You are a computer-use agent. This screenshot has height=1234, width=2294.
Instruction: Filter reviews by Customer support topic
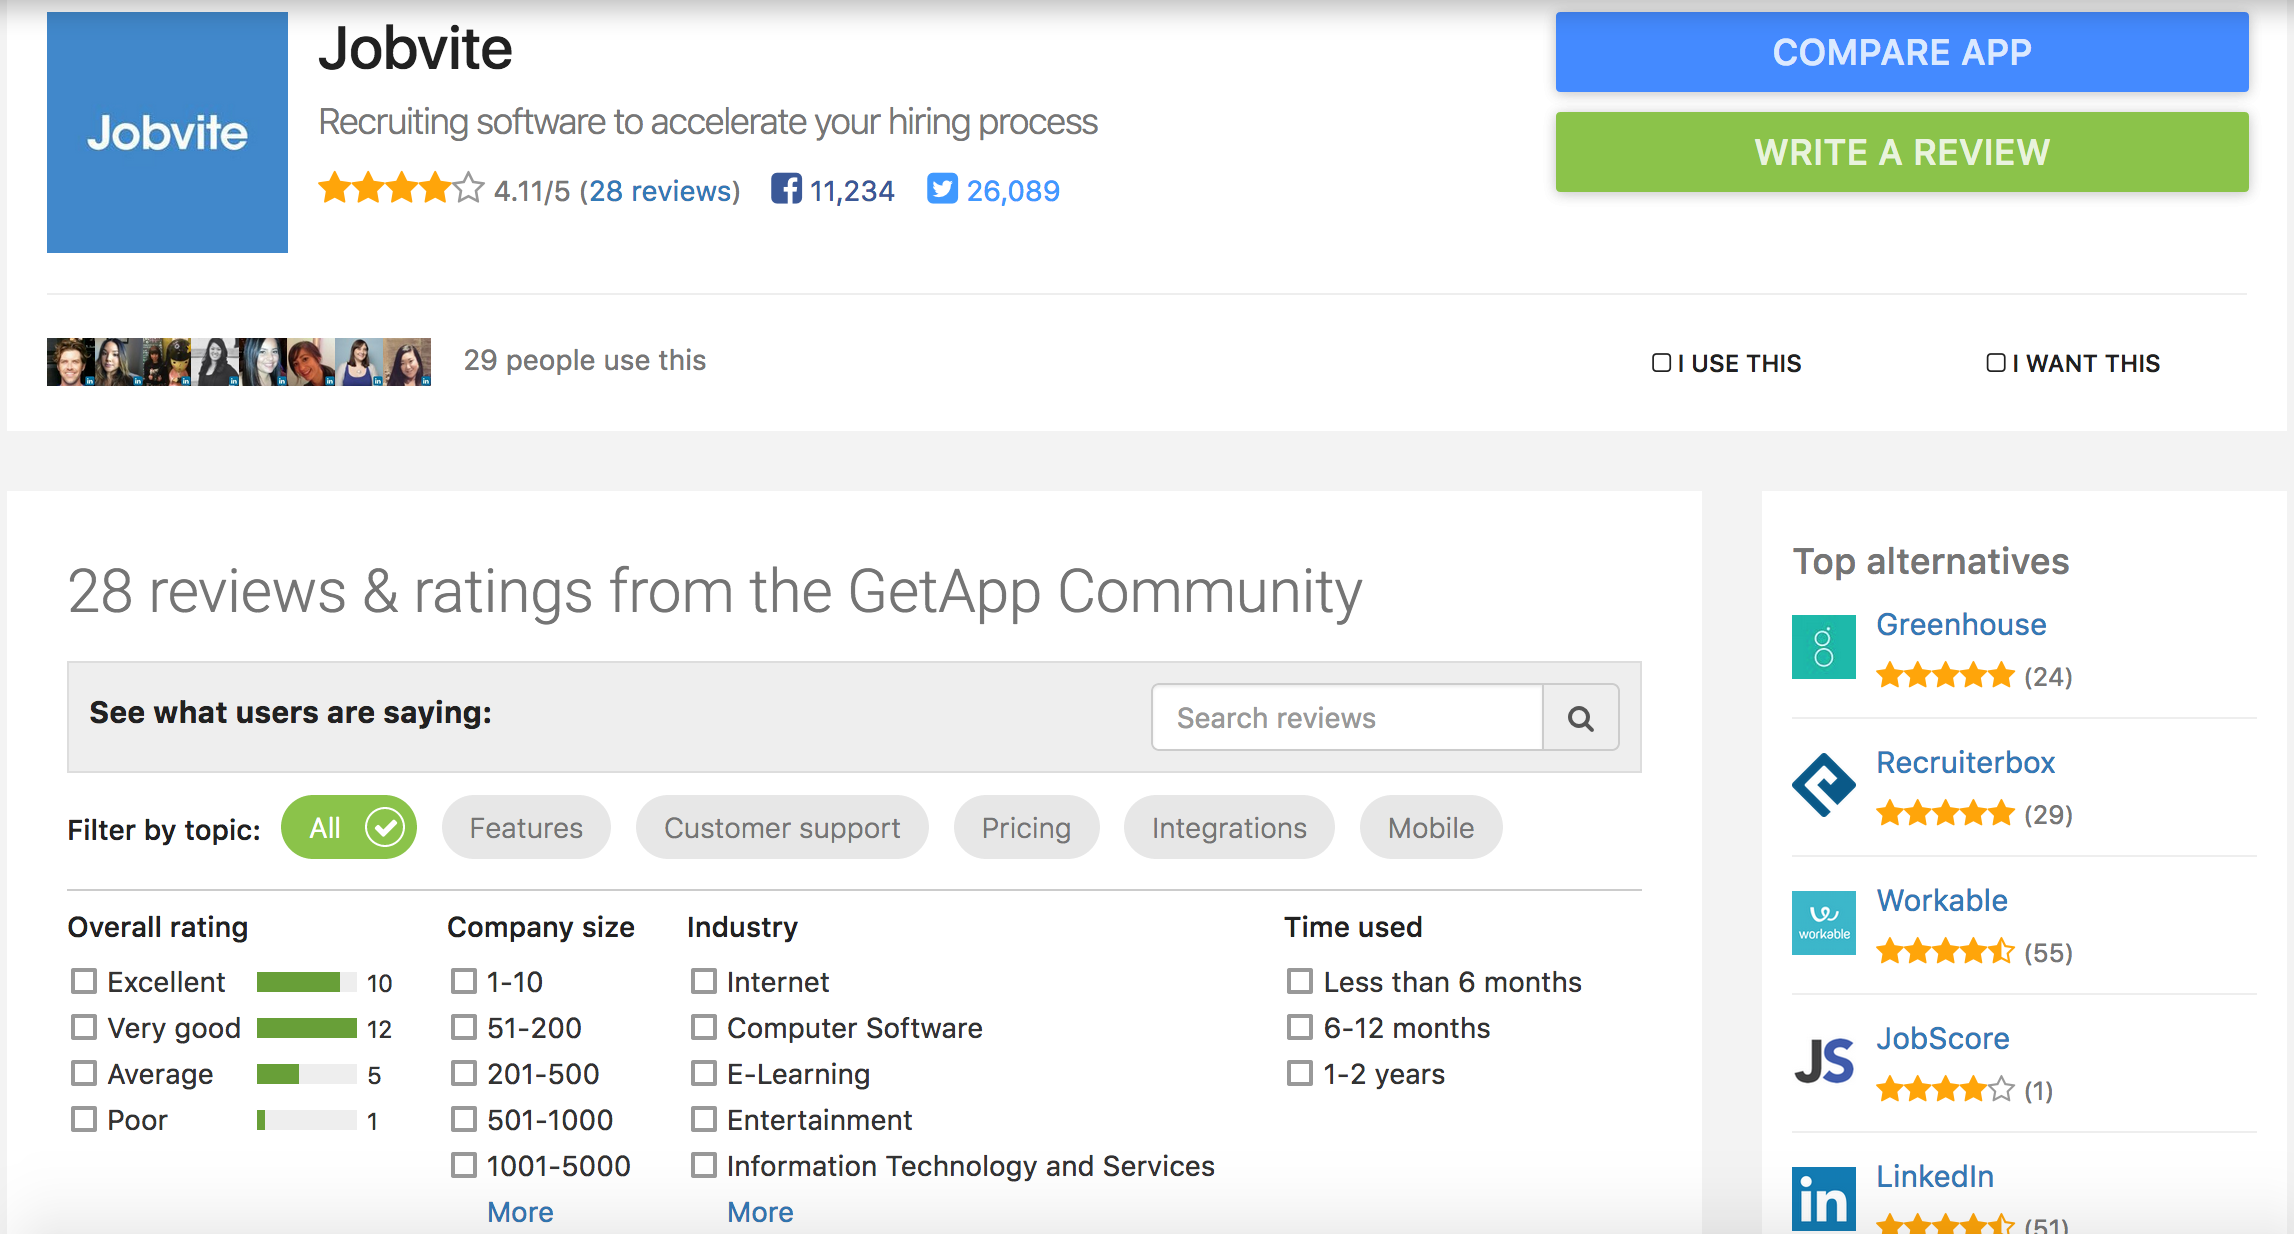pyautogui.click(x=782, y=828)
